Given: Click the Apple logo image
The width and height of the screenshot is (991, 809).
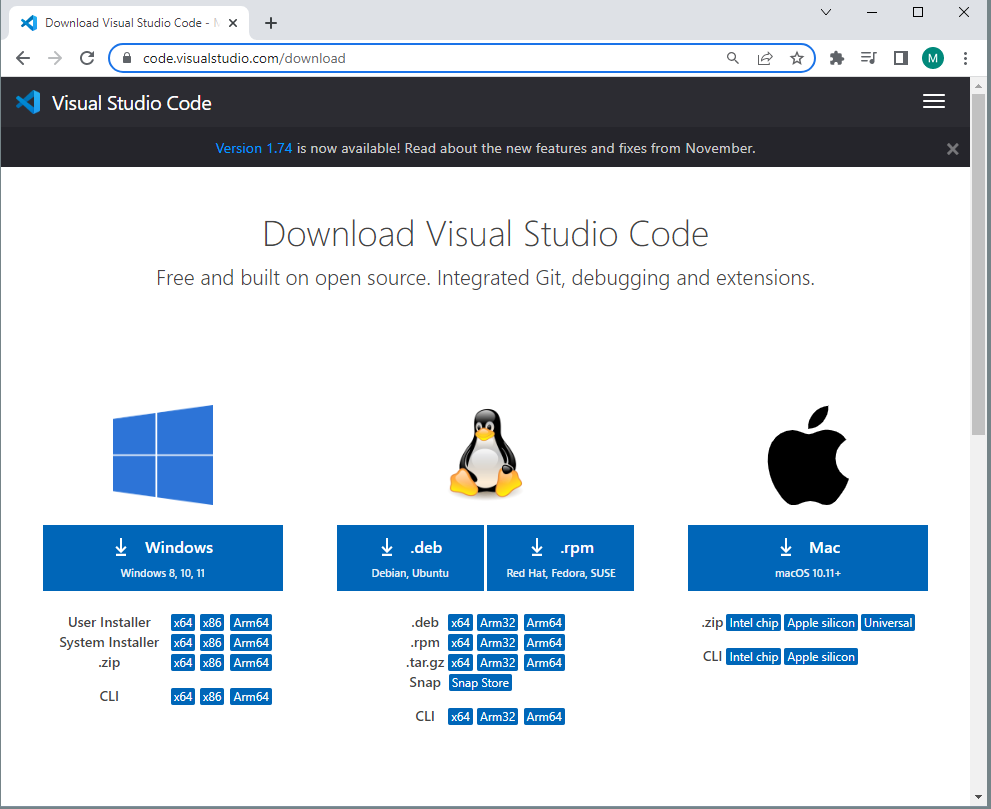Looking at the screenshot, I should click(808, 455).
